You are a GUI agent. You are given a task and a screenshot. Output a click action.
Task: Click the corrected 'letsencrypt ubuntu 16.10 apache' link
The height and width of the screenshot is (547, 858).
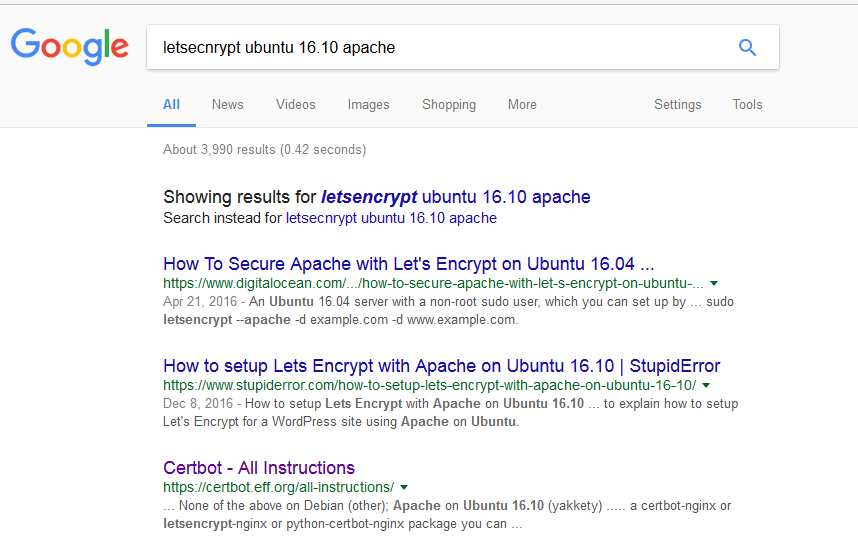[x=456, y=197]
